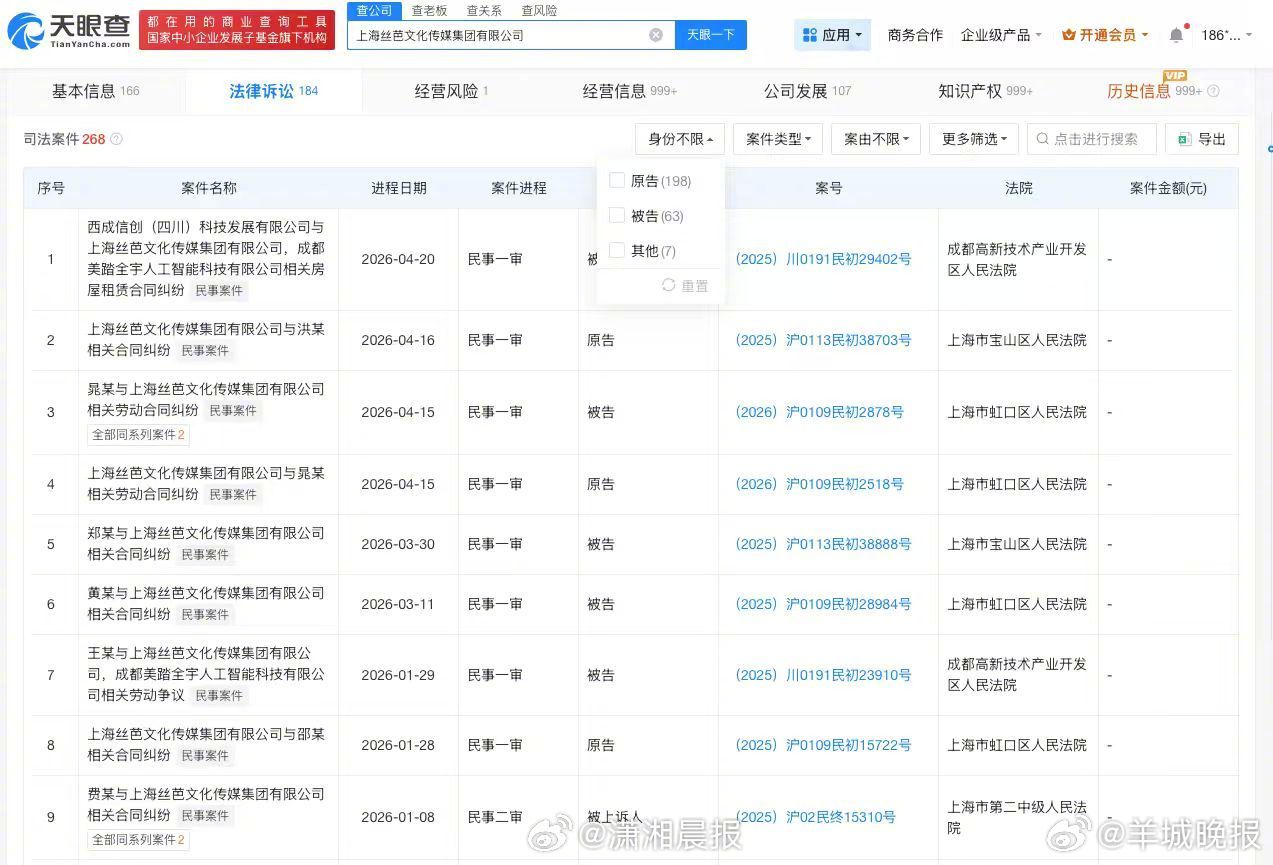Click the search magnifier in case search
Viewport: 1273px width, 865px height.
tap(1043, 139)
